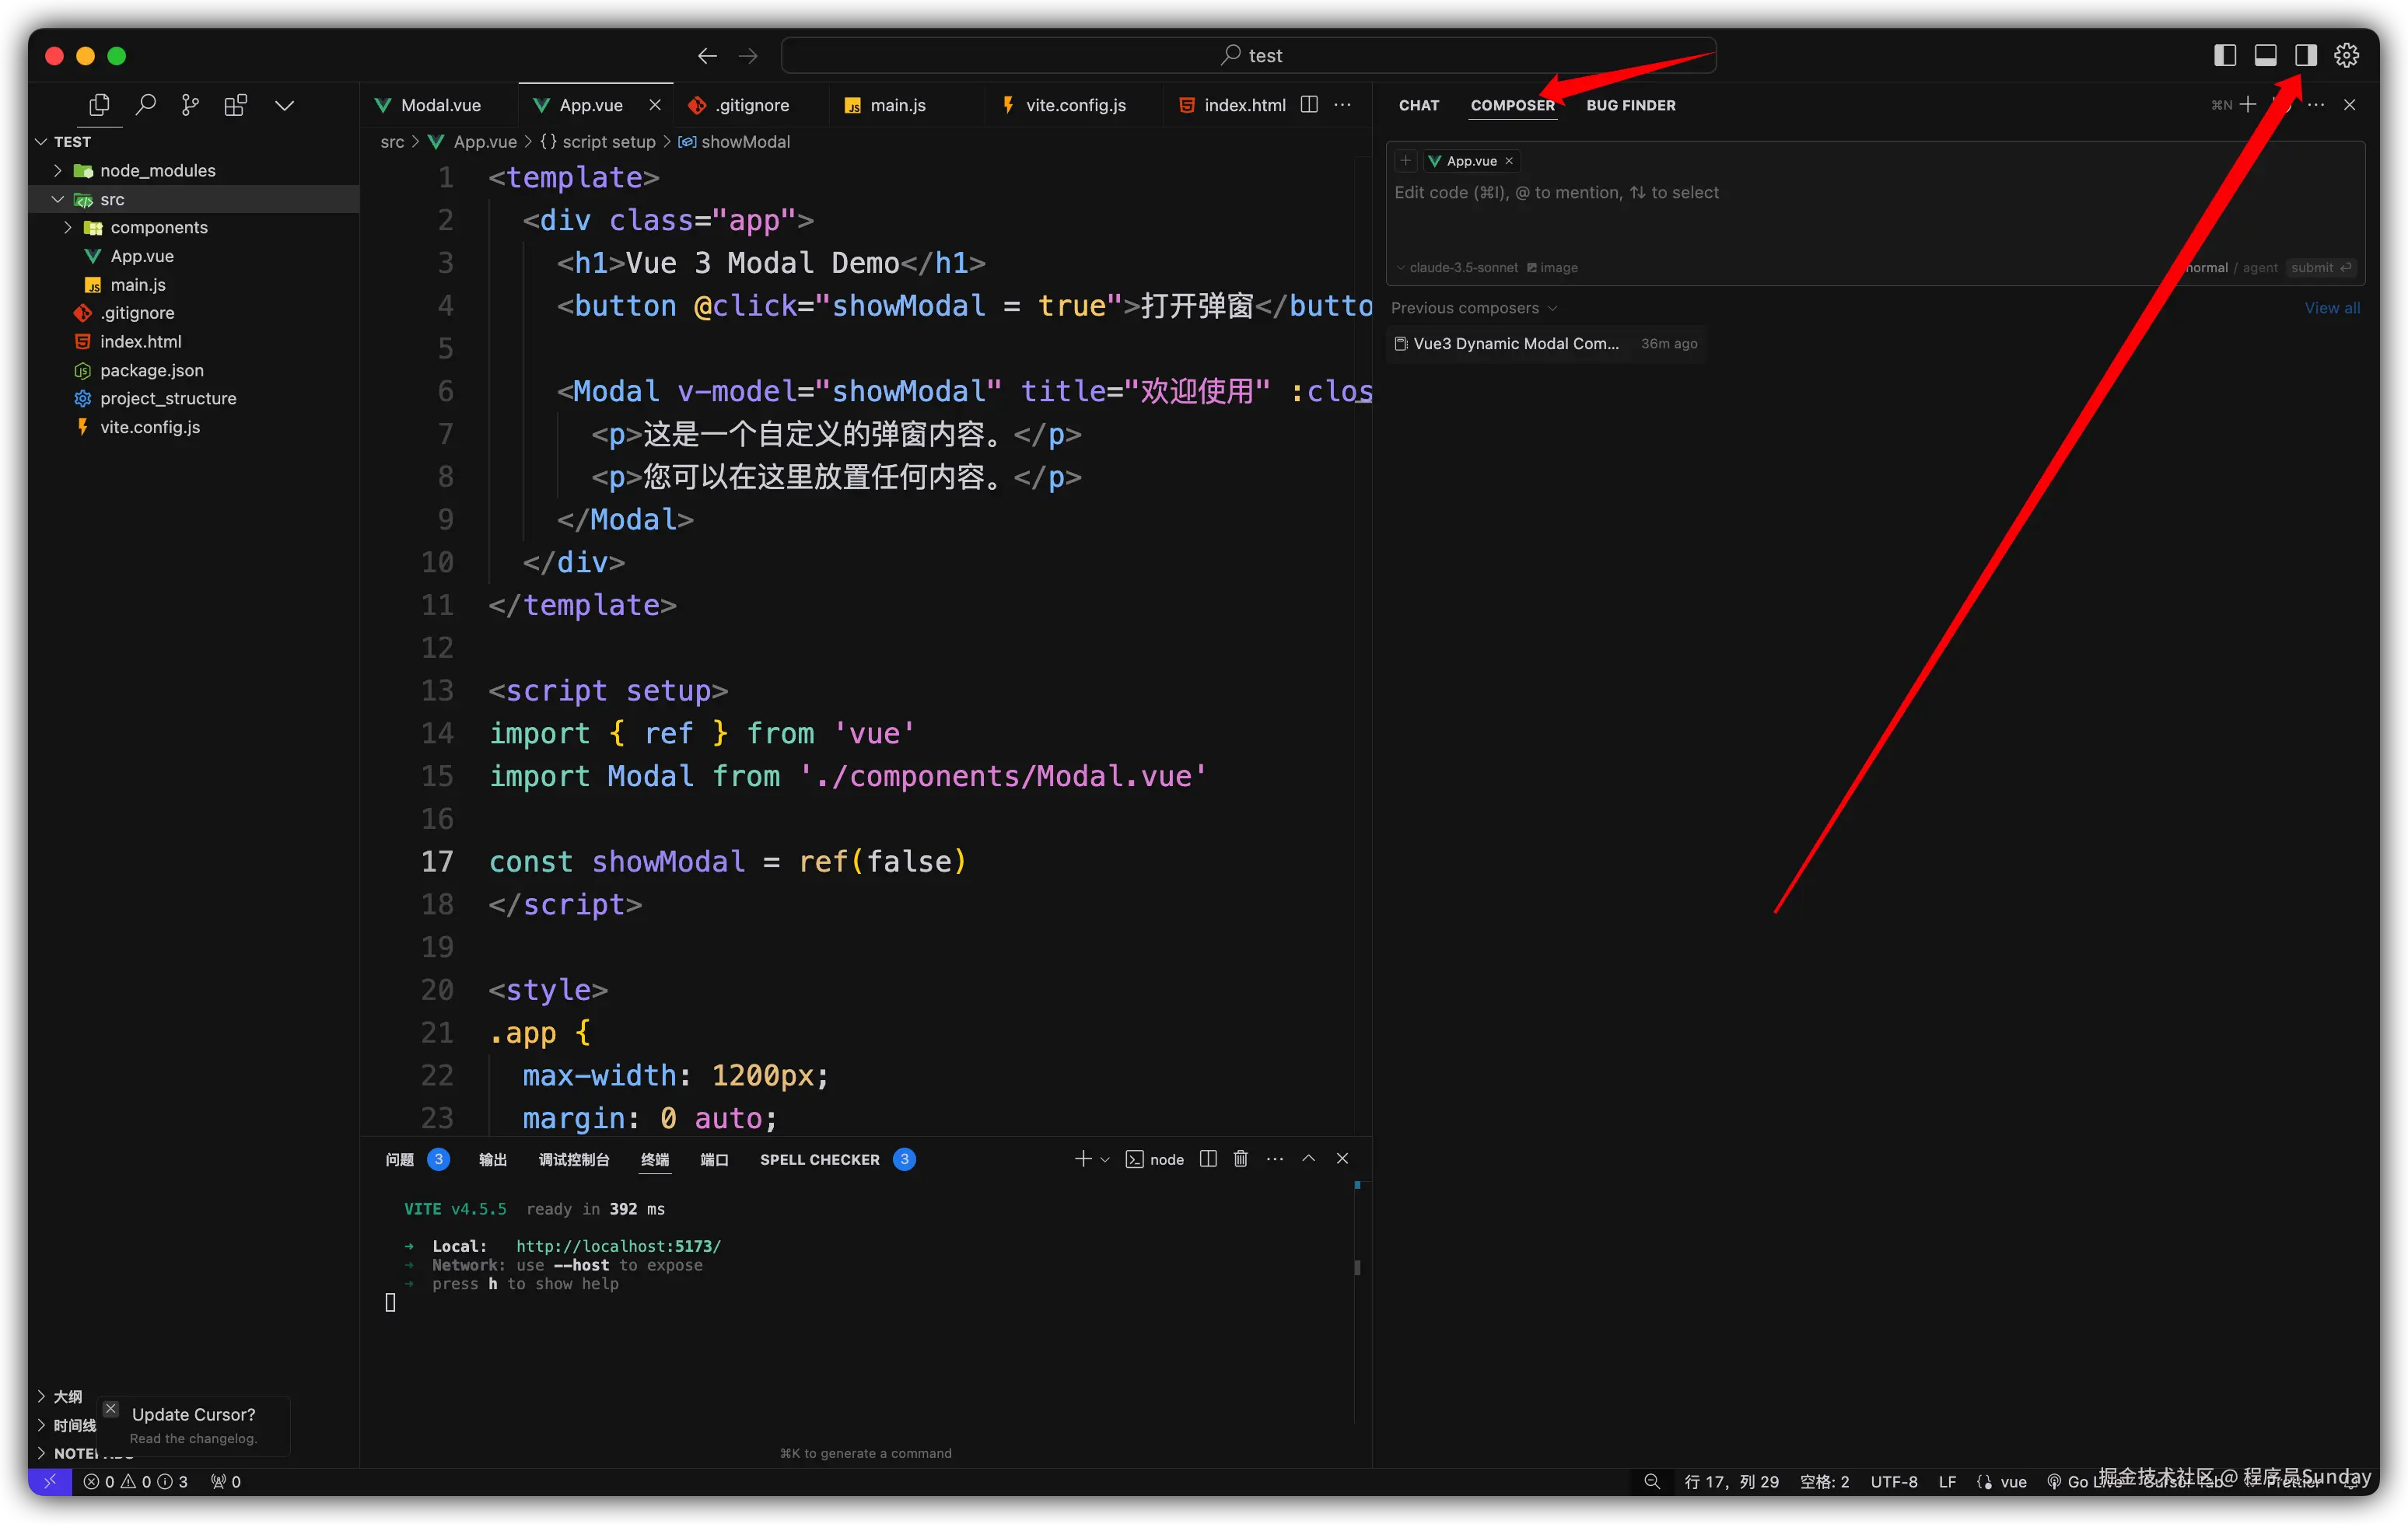Toggle the primary sidebar layout button
The image size is (2408, 1524).
pyautogui.click(x=2225, y=55)
